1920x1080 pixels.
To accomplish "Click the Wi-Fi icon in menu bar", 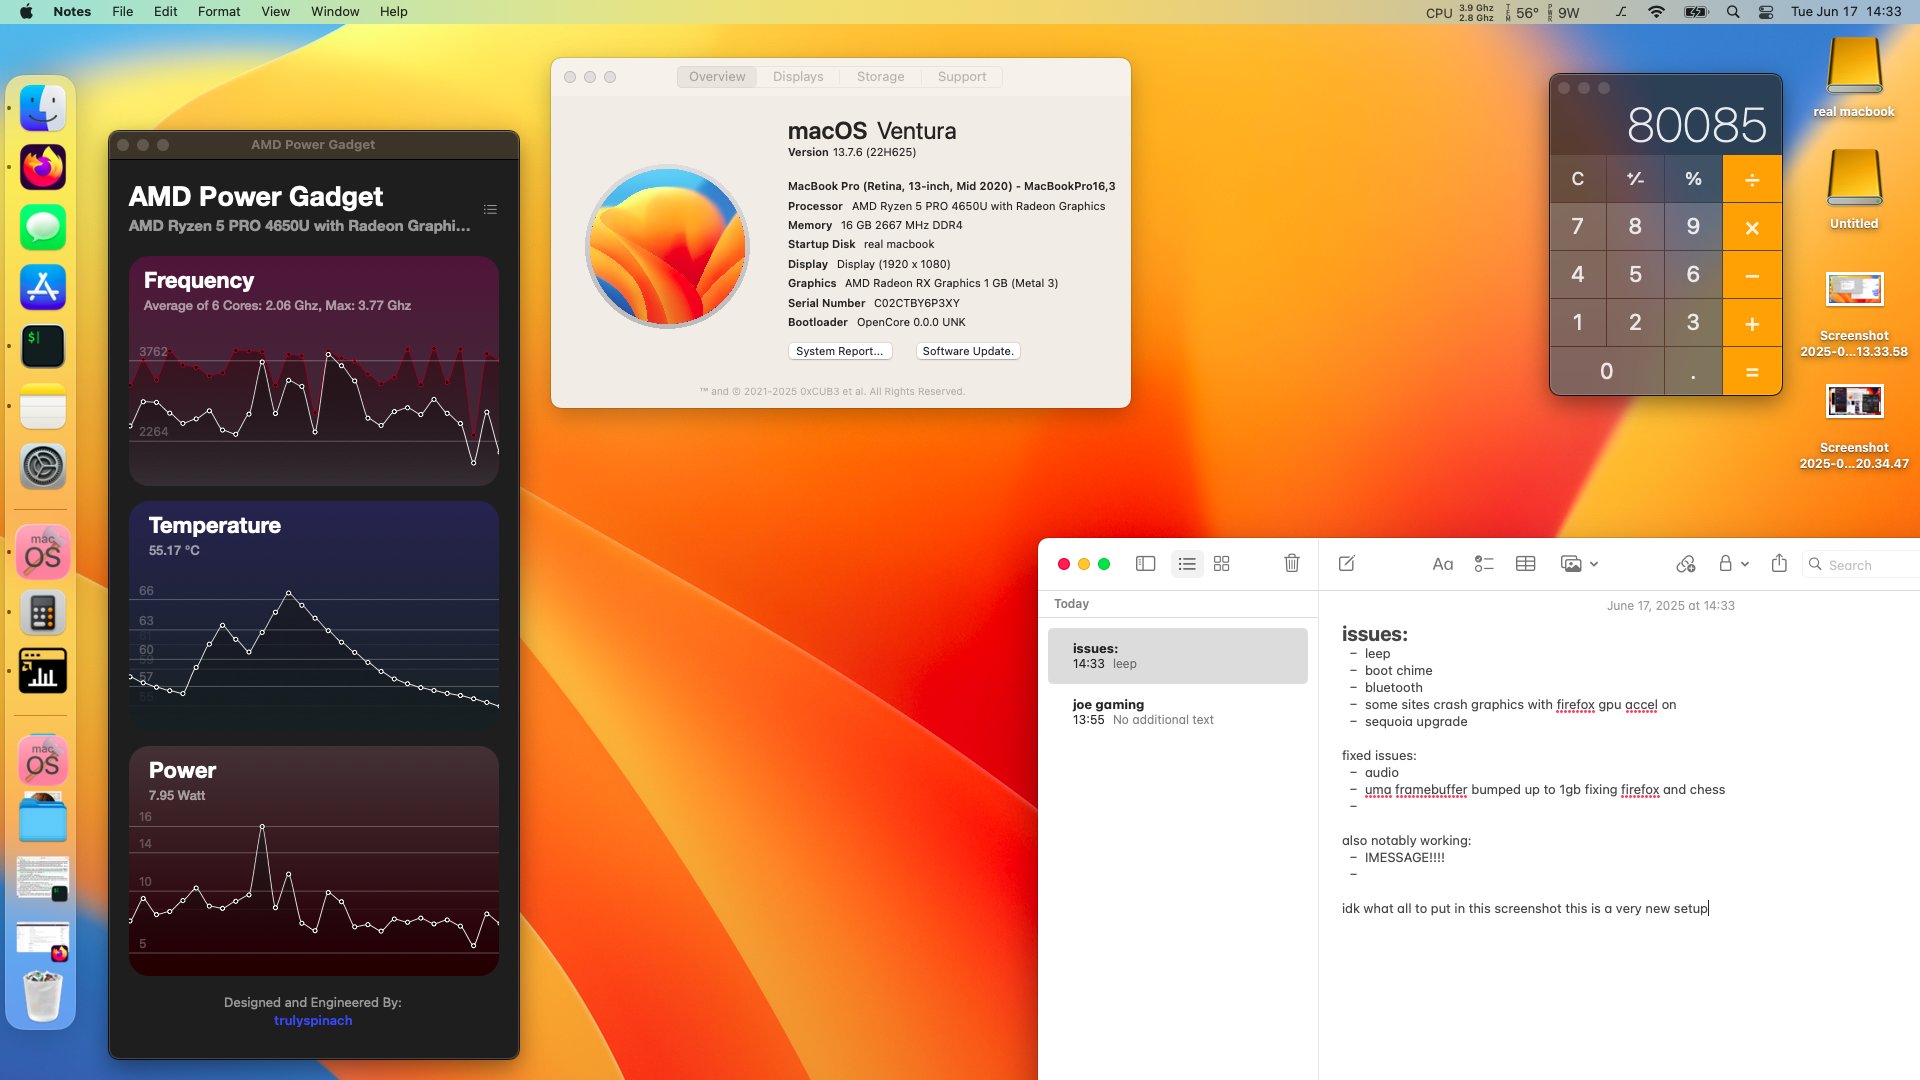I will pos(1656,12).
